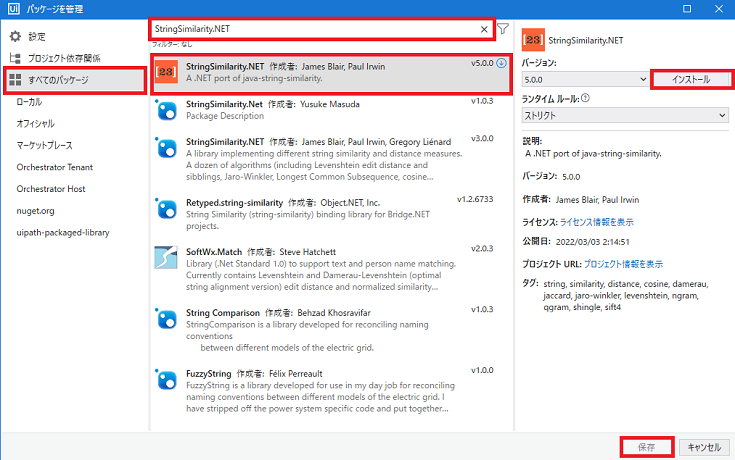The height and width of the screenshot is (460, 735).
Task: Maximize the package manager window
Action: [x=687, y=9]
